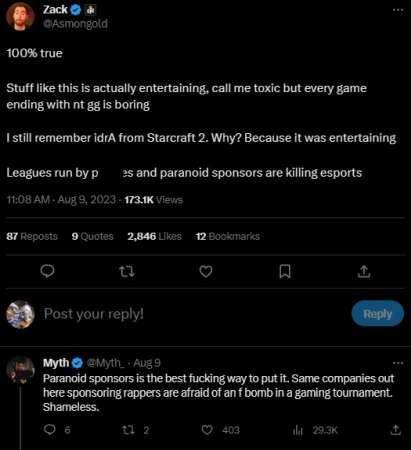Open Myth's profile avatar
The width and height of the screenshot is (411, 450).
tap(20, 370)
